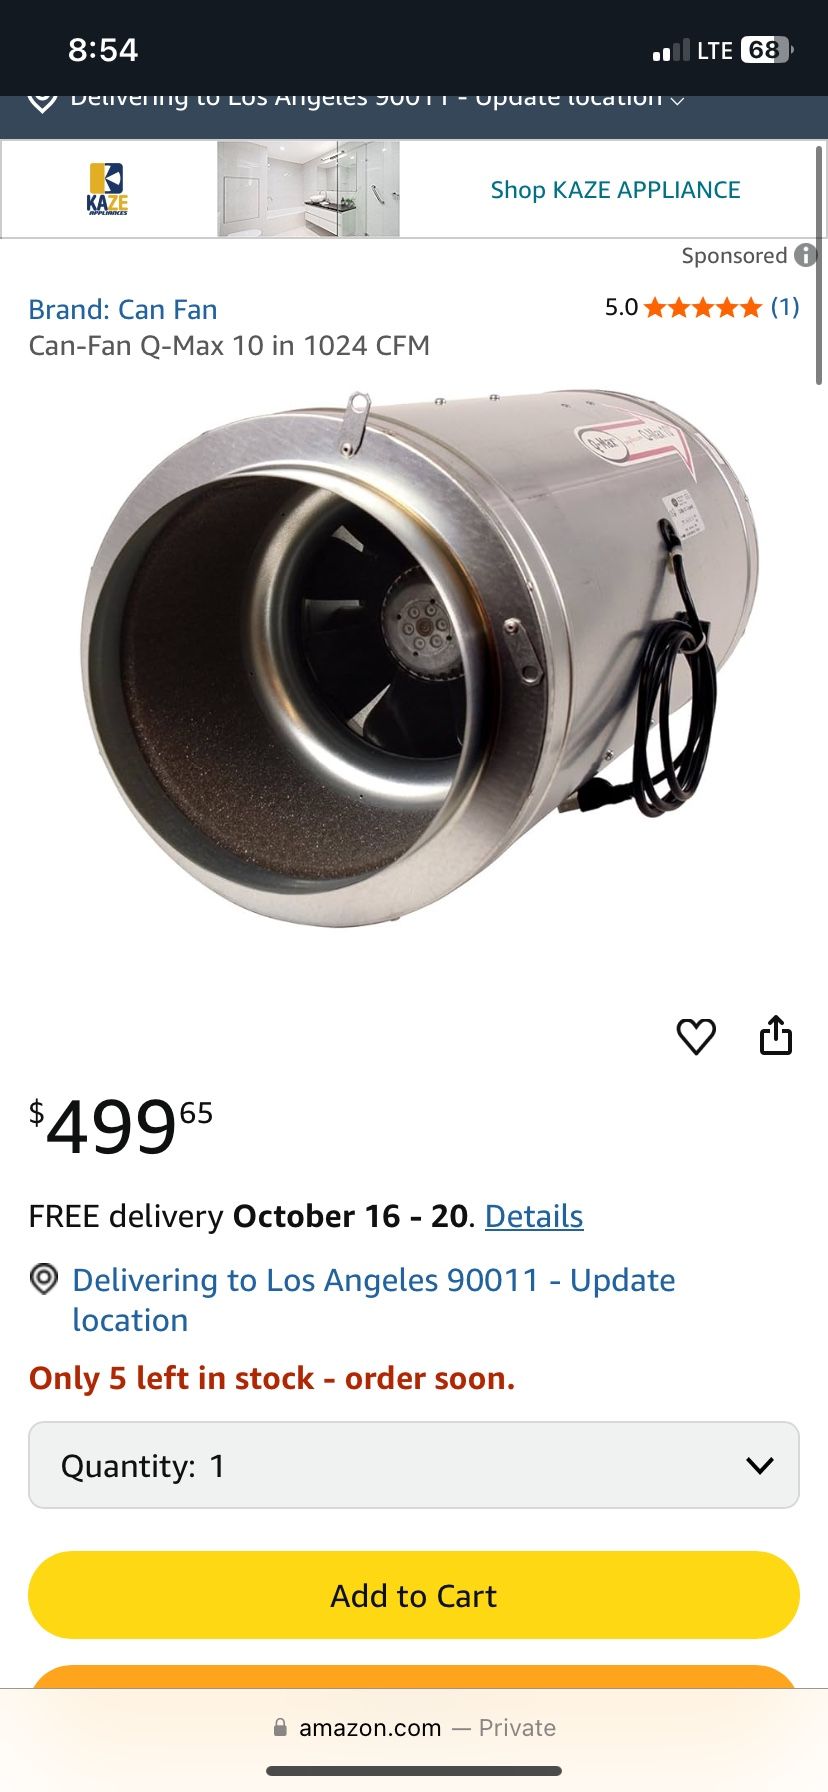Tap the five-star rating icons
The height and width of the screenshot is (1792, 828).
[x=703, y=307]
